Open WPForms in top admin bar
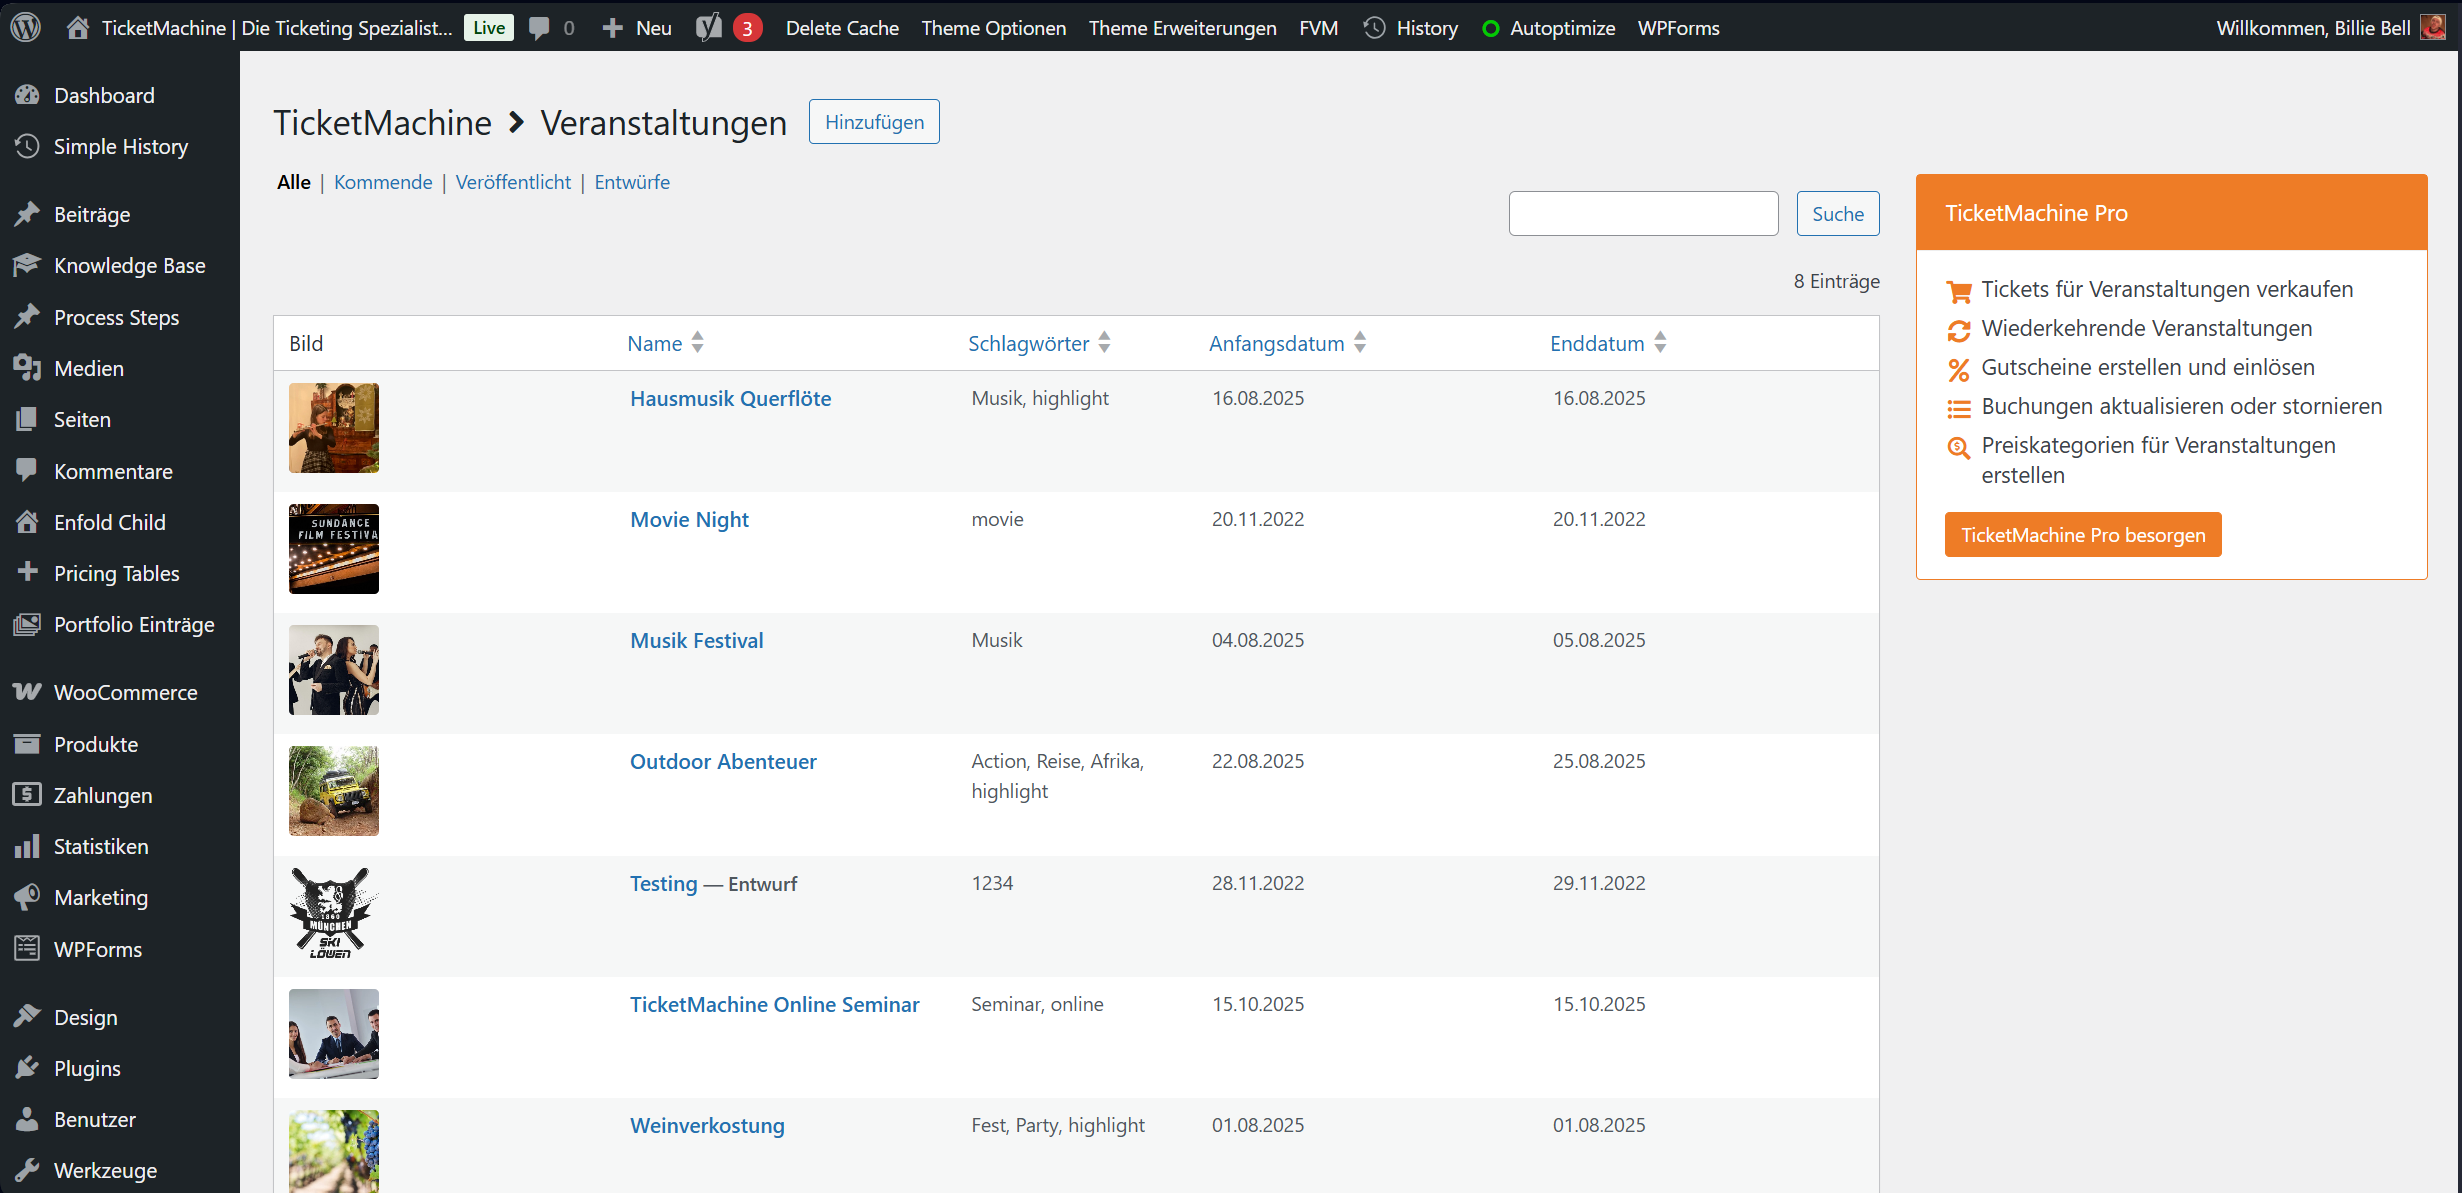The height and width of the screenshot is (1193, 2462). pyautogui.click(x=1679, y=28)
